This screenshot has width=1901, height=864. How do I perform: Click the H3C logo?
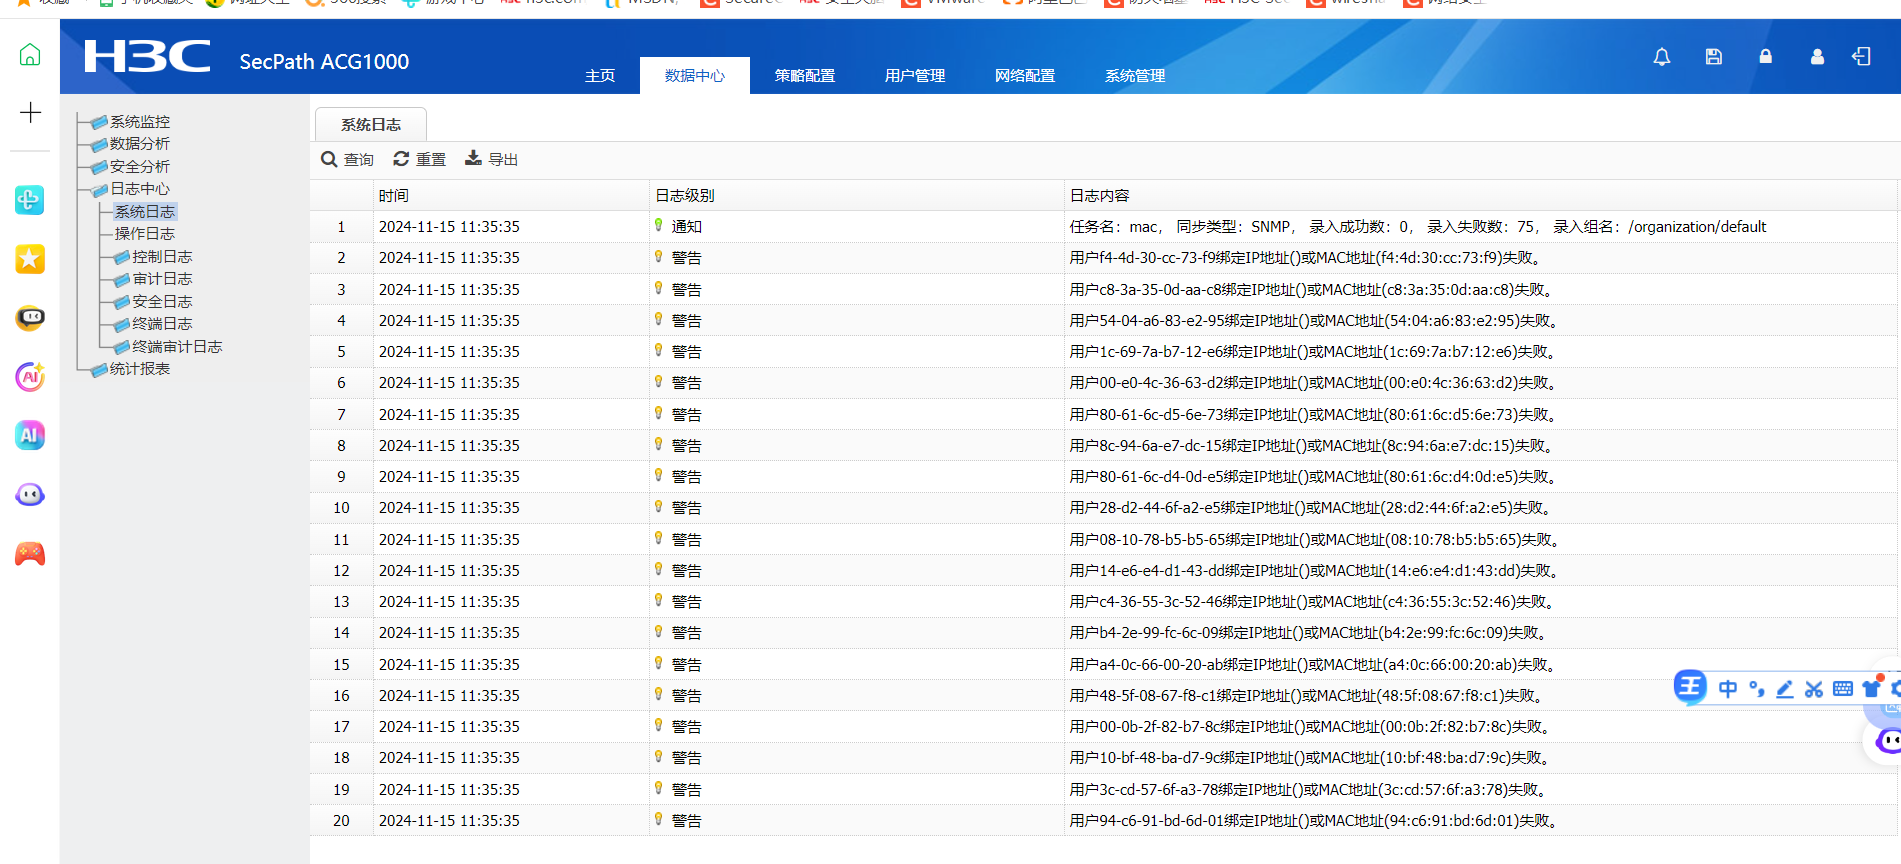coord(148,56)
